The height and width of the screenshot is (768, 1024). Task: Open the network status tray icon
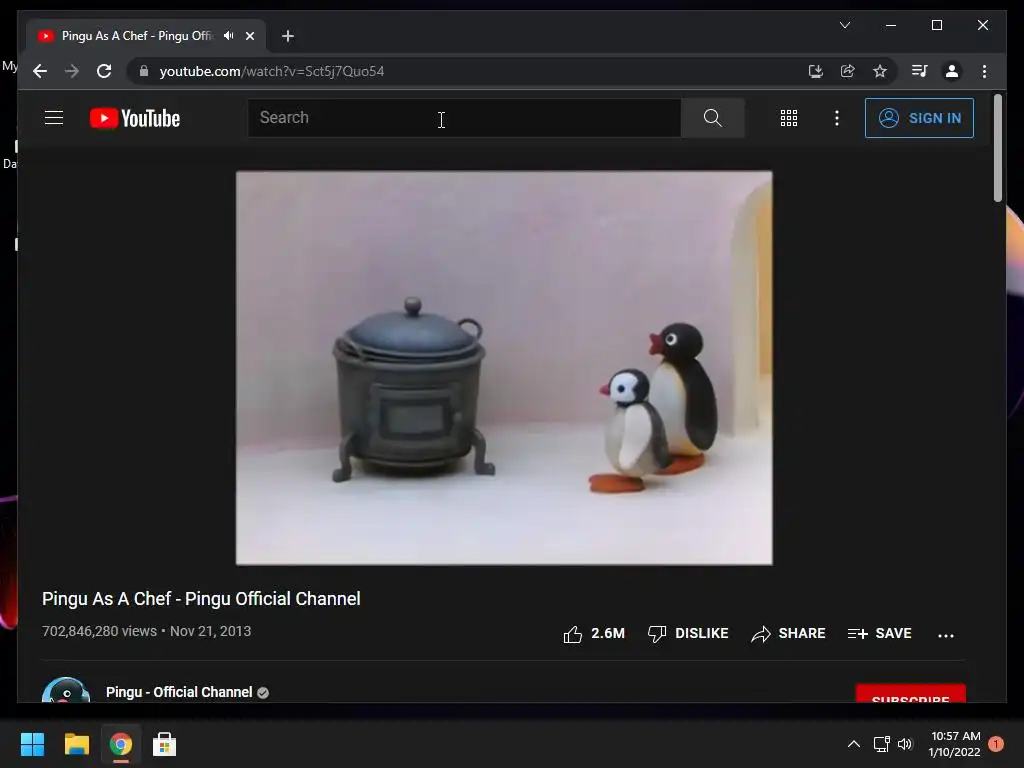(882, 744)
